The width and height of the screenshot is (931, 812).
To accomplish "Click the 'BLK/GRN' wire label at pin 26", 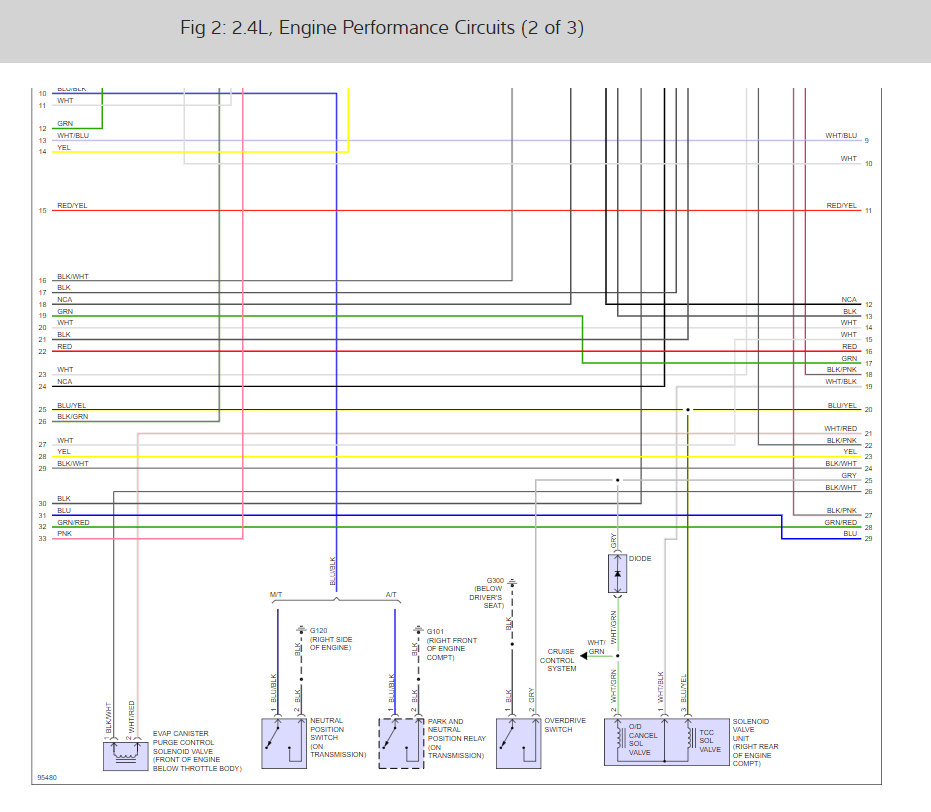I will point(72,417).
